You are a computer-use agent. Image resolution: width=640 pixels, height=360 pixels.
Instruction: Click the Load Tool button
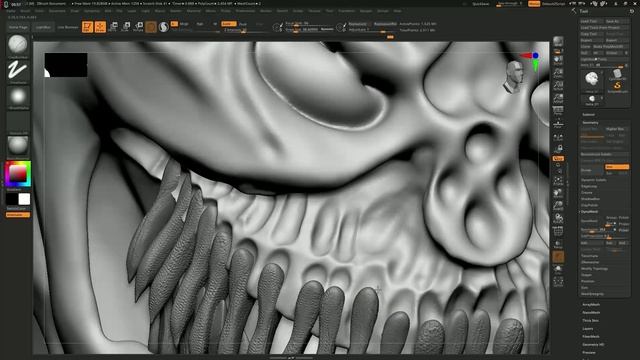591,21
